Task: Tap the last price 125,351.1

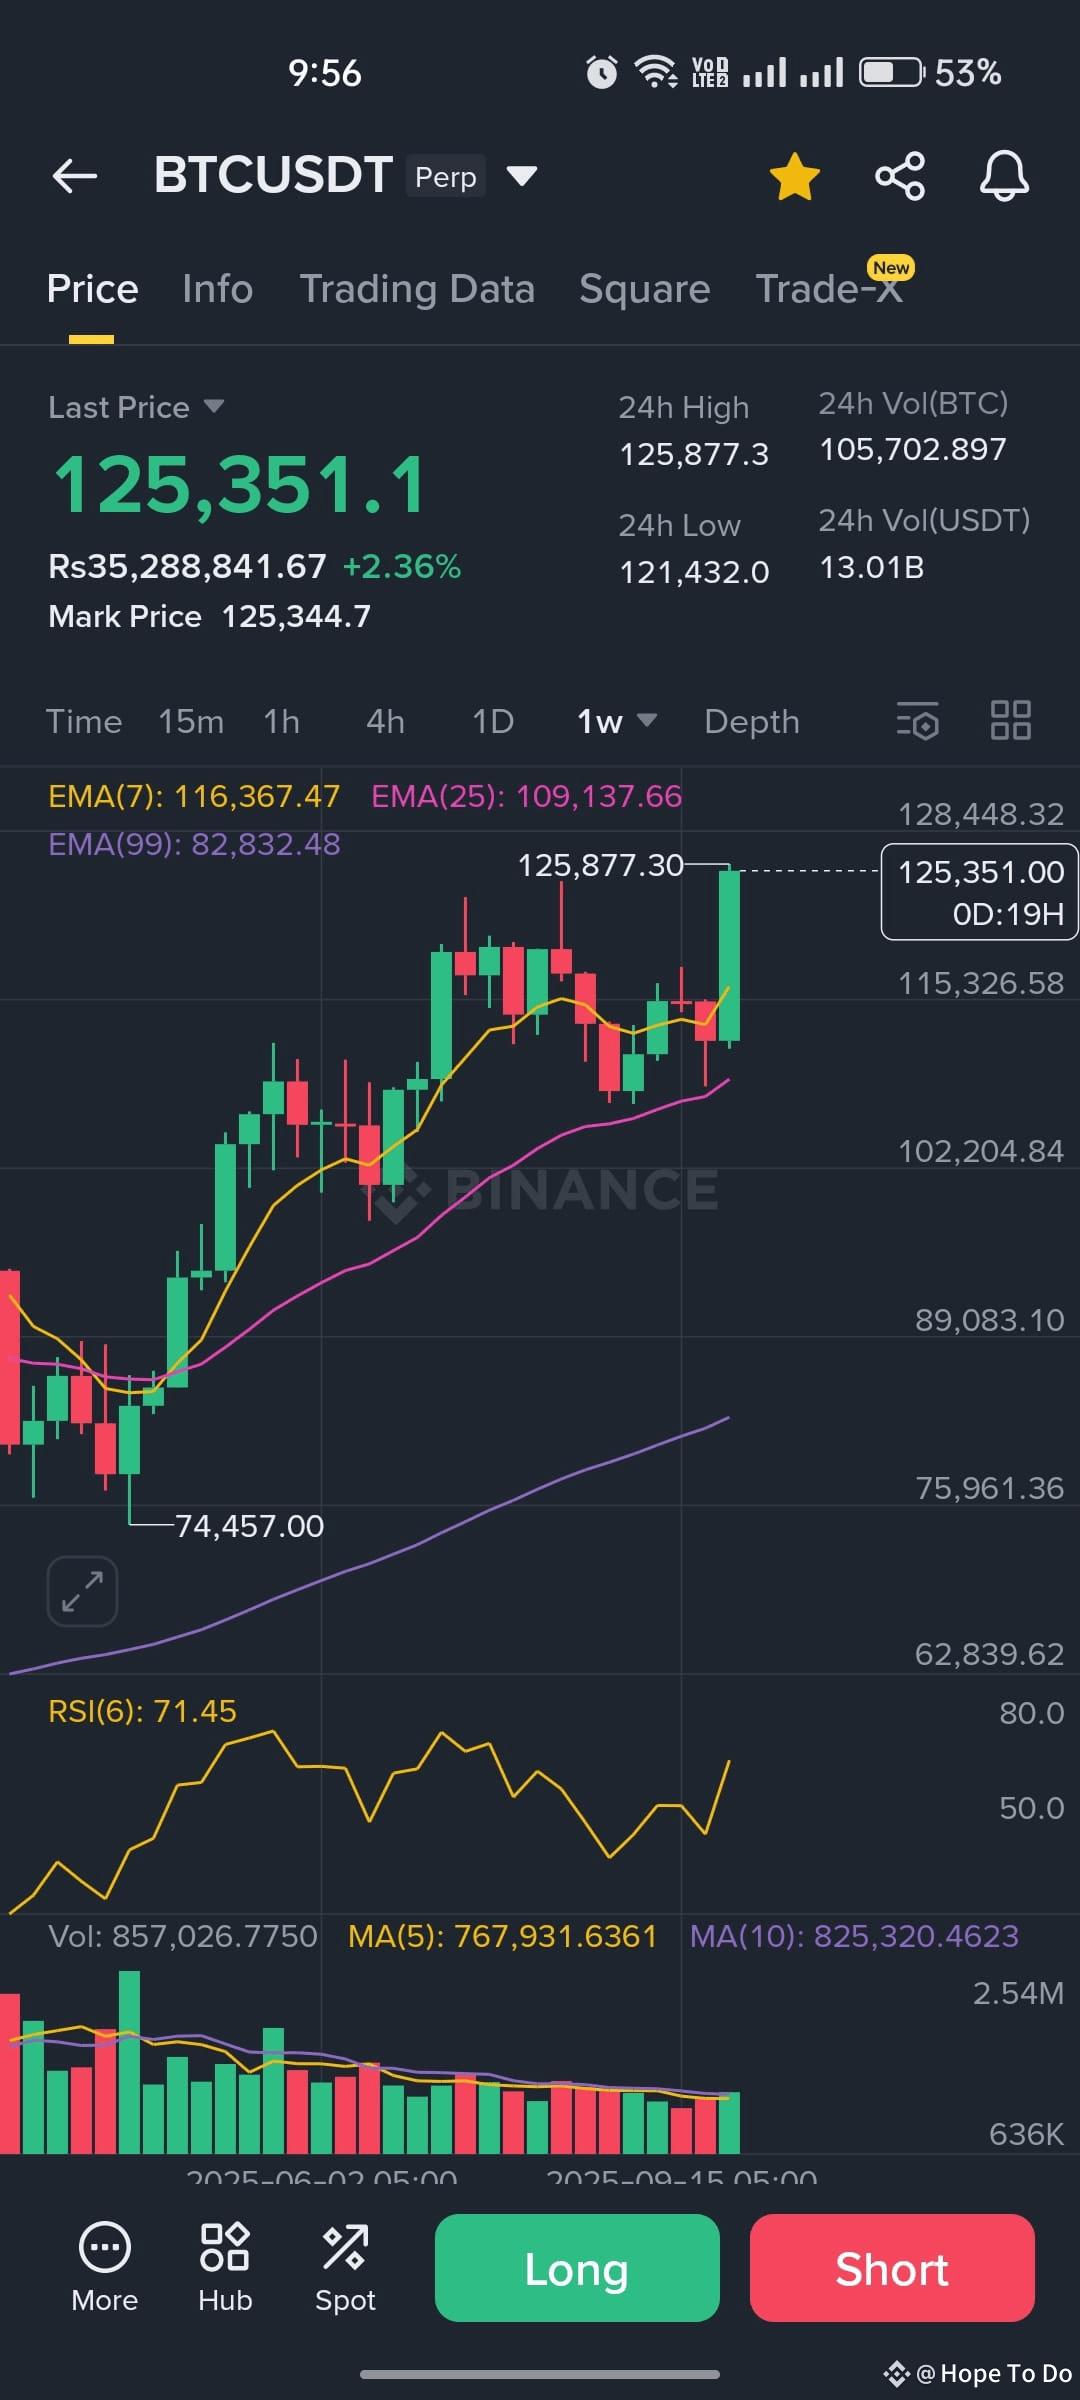Action: [x=240, y=485]
